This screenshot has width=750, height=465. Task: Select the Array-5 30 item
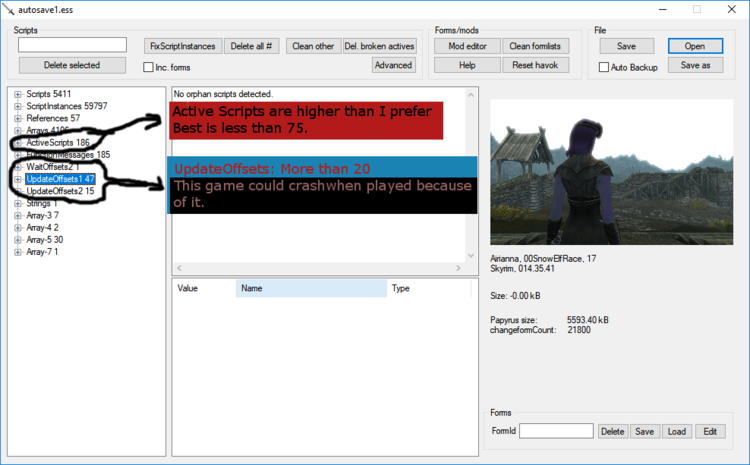45,240
